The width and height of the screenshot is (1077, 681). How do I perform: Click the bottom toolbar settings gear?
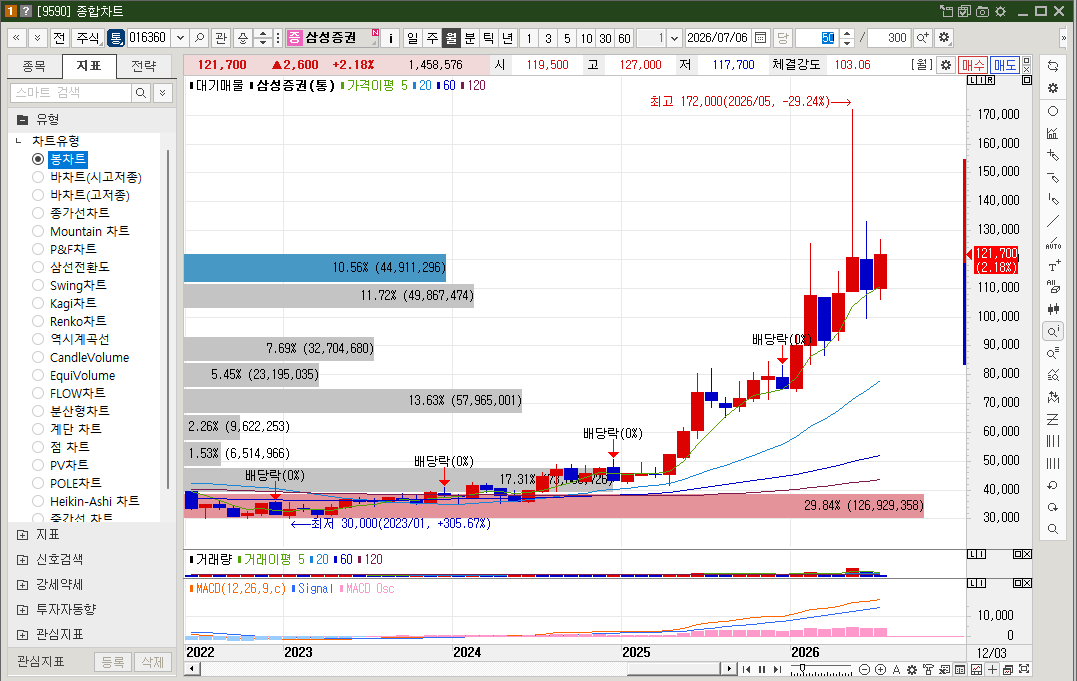point(912,669)
